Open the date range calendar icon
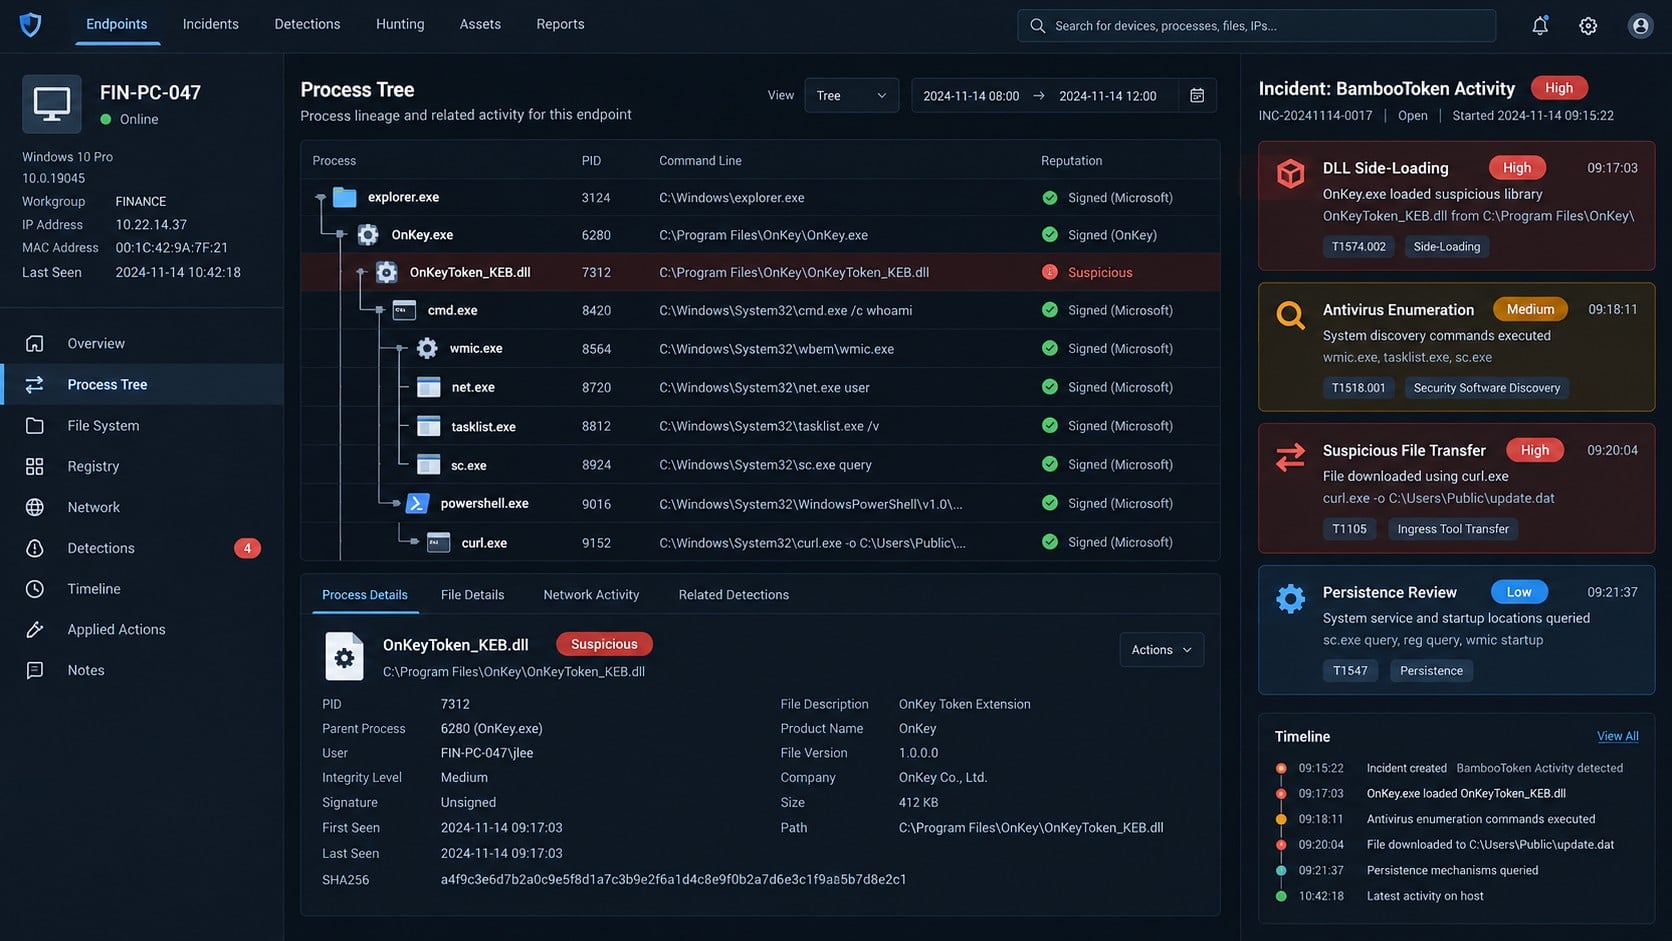Image resolution: width=1672 pixels, height=941 pixels. click(1197, 96)
